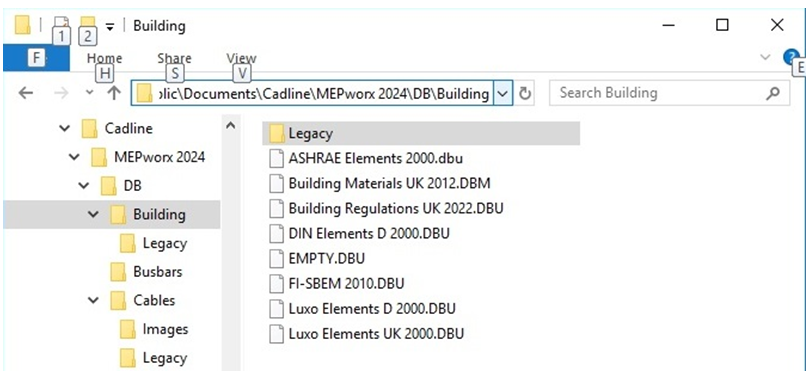Select EMPTY.DBU file icon
Viewport: 808px width, 374px height.
(x=277, y=258)
